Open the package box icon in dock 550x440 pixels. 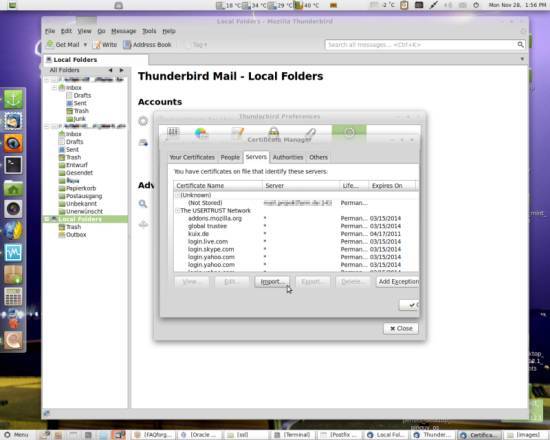[13, 274]
